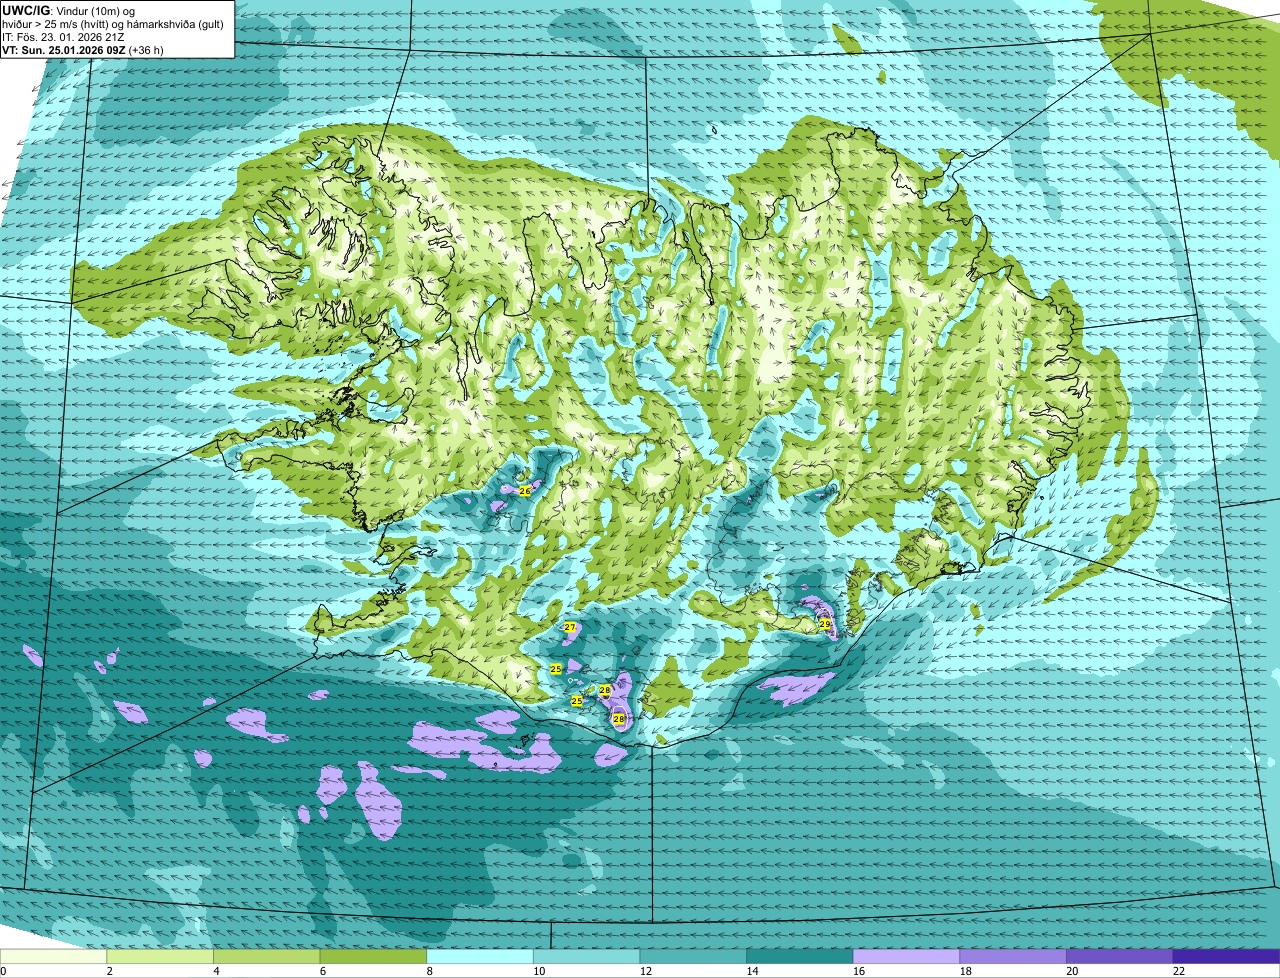Pick the 10–12 m/s legend color swatch
1280x978 pixels.
pos(587,957)
